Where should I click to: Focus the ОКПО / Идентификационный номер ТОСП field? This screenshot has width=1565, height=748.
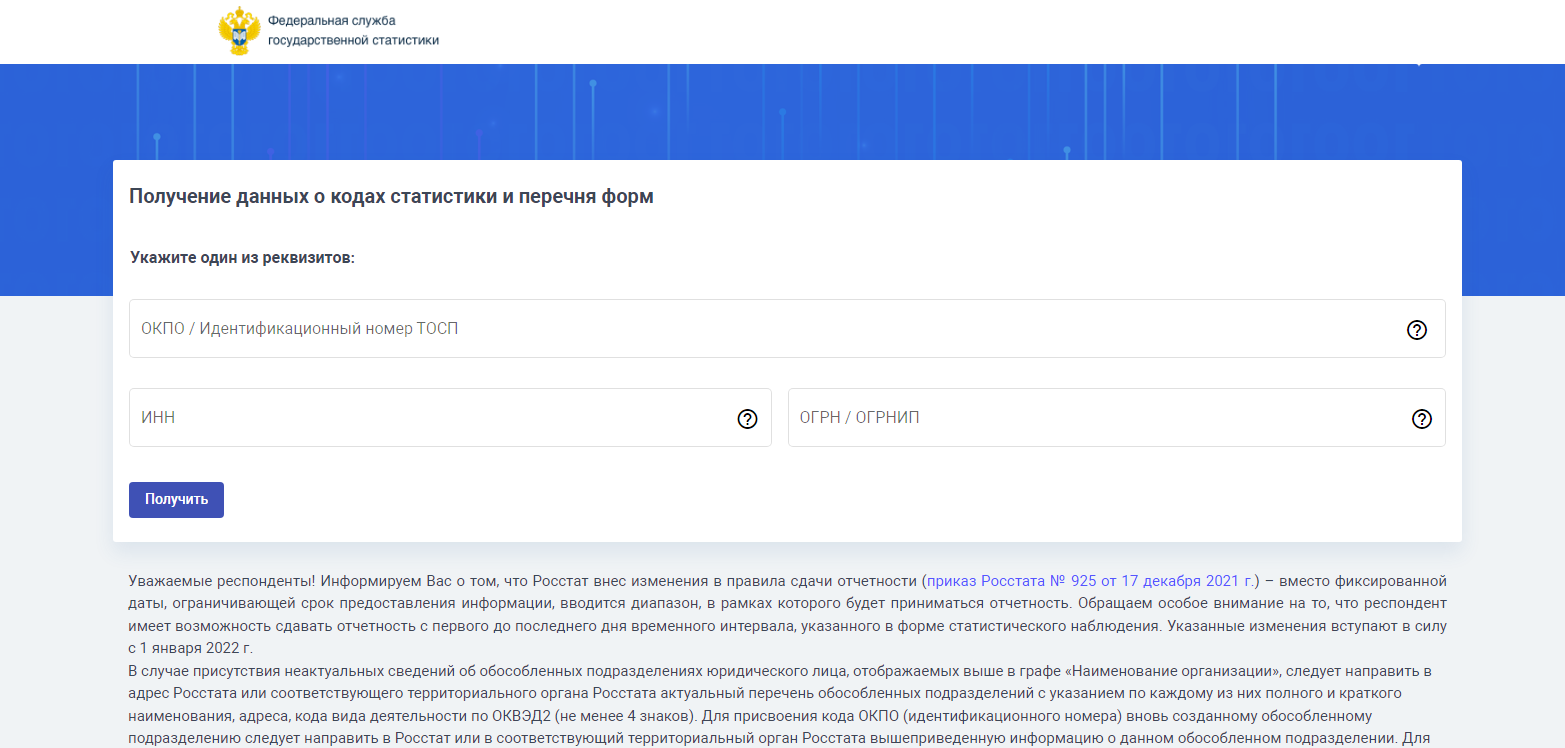[760, 329]
